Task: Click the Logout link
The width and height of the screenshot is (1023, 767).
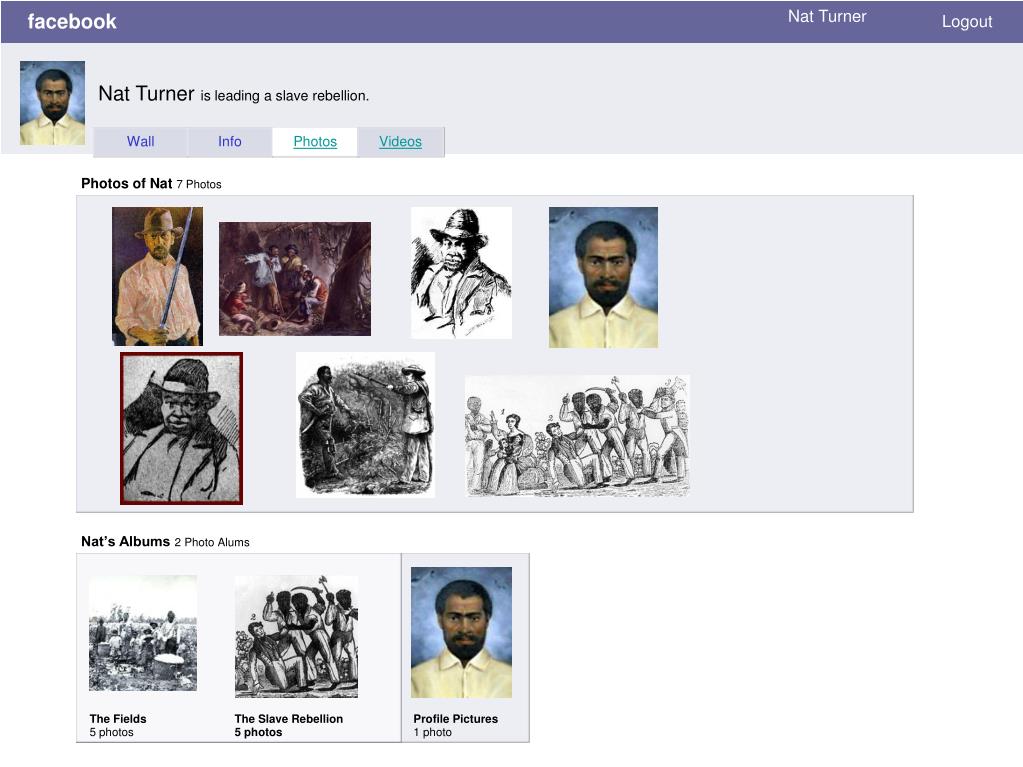Action: coord(966,22)
